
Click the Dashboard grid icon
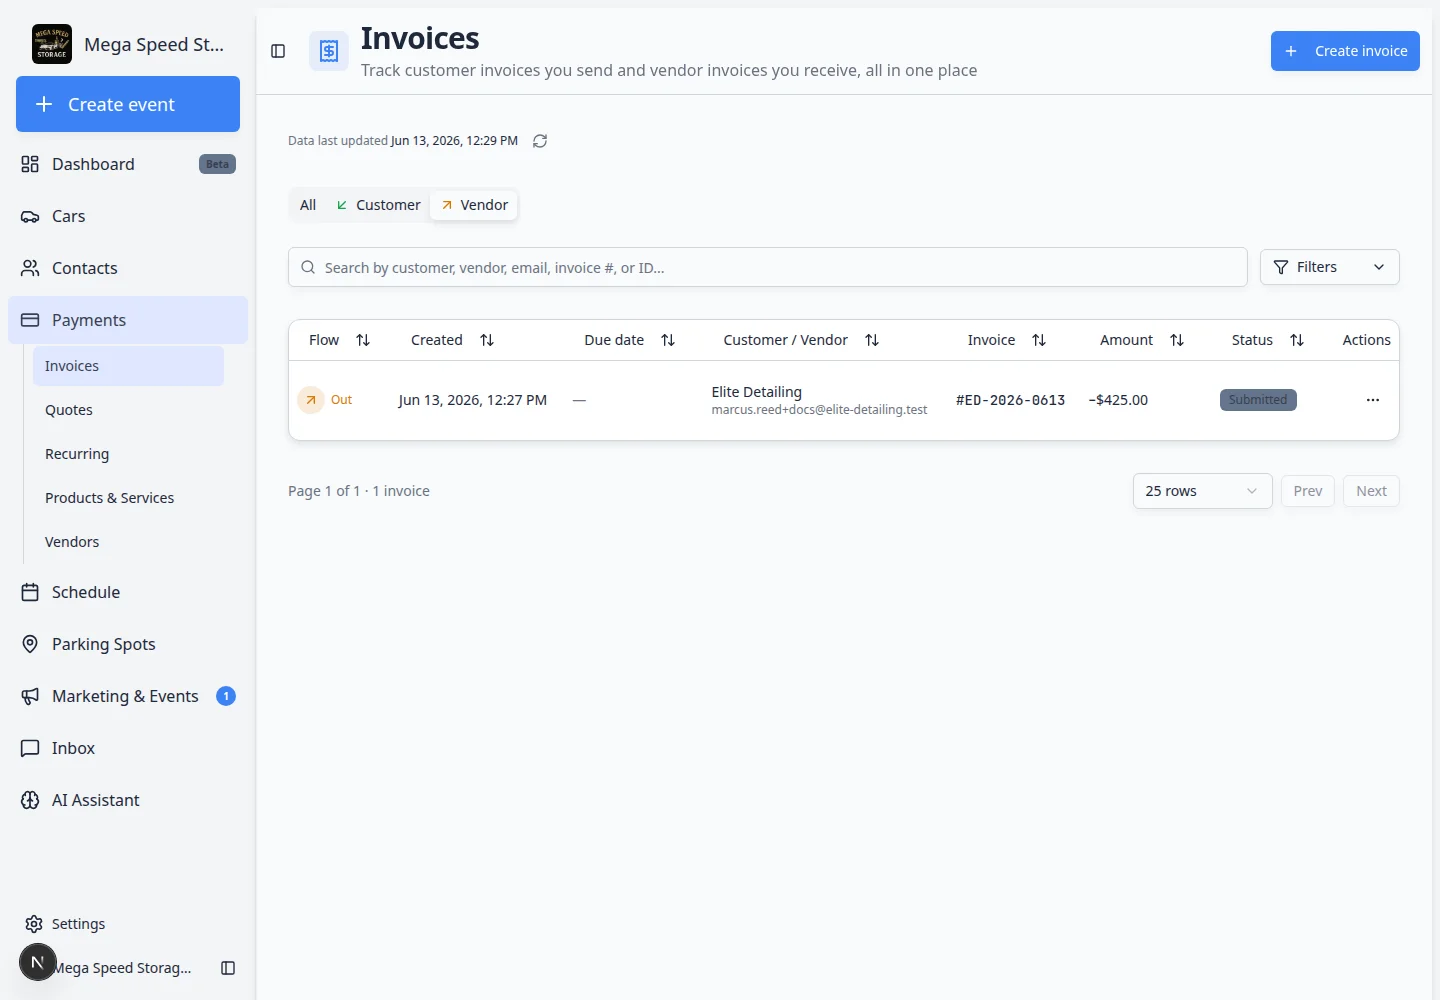(x=30, y=164)
